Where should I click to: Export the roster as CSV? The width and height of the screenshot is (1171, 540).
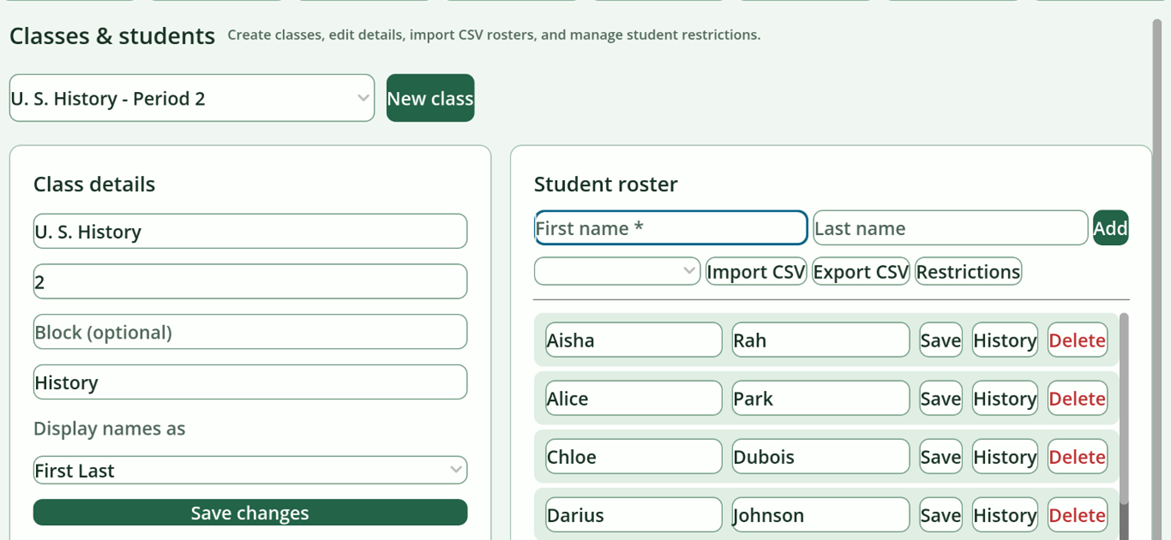coord(860,271)
